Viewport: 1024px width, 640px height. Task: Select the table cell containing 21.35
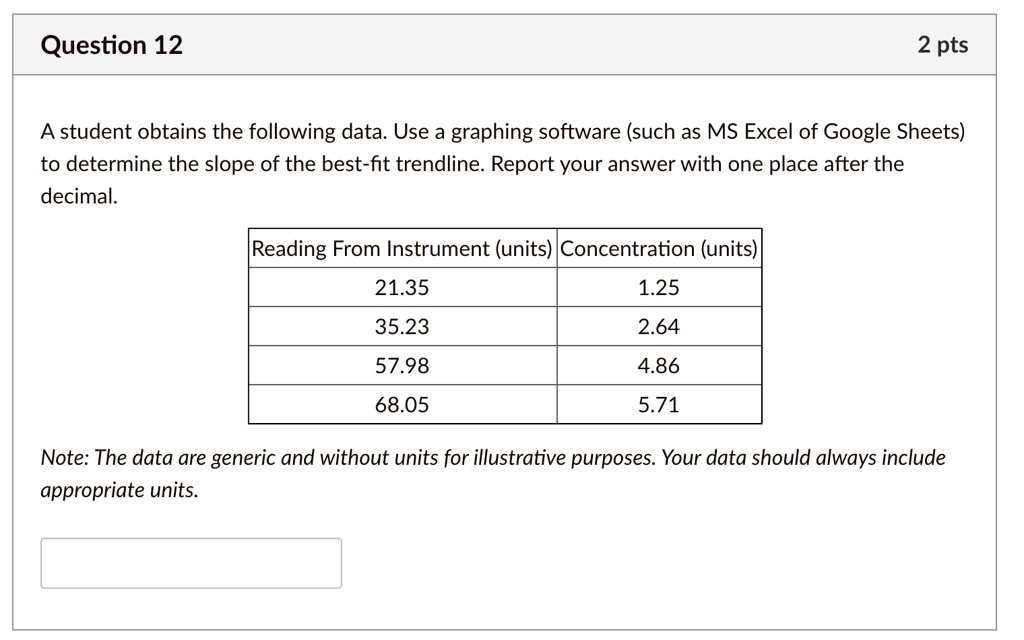pos(402,287)
